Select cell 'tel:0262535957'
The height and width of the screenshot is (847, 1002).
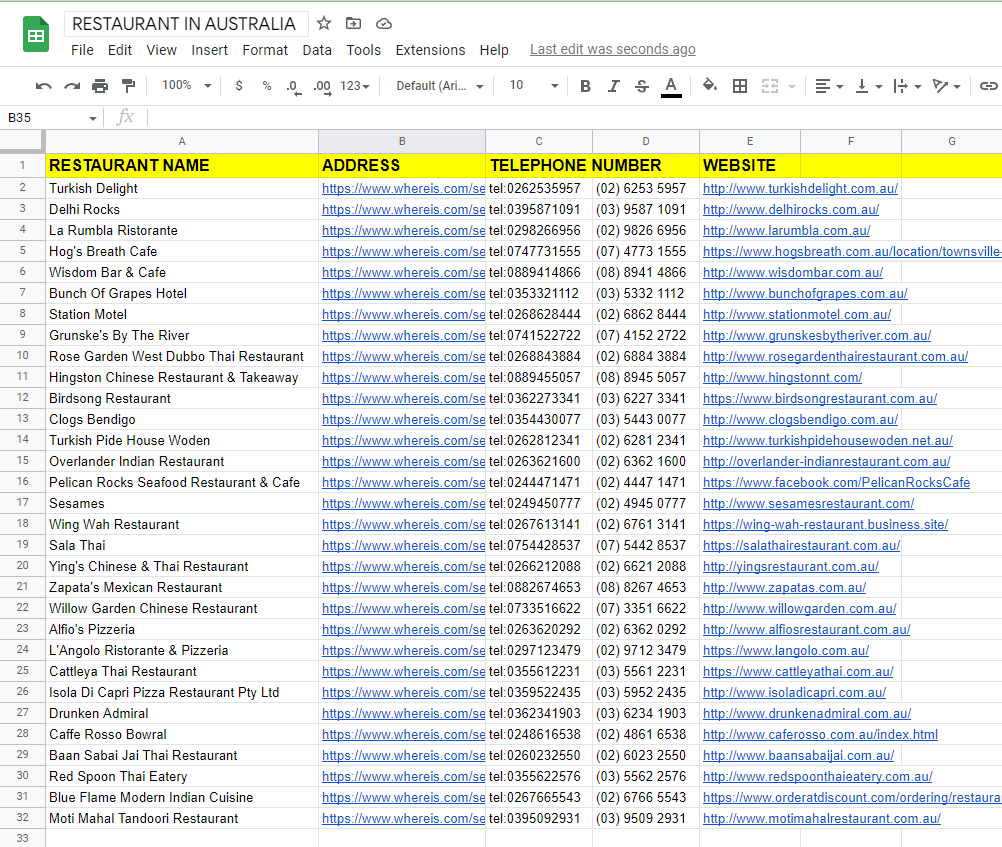click(x=539, y=189)
